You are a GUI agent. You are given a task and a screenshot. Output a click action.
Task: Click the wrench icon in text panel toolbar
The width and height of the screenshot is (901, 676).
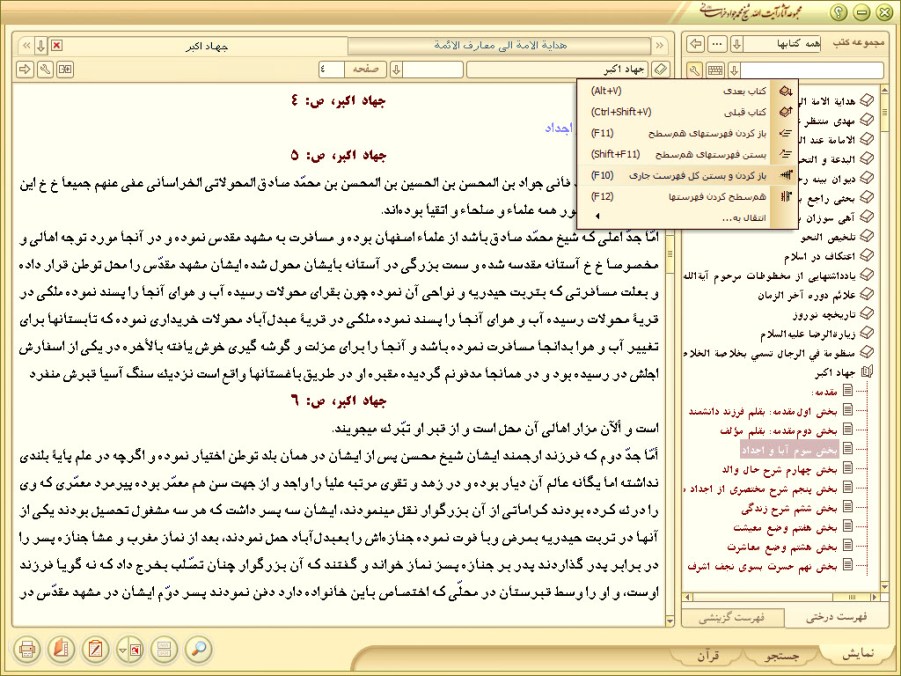pyautogui.click(x=45, y=70)
